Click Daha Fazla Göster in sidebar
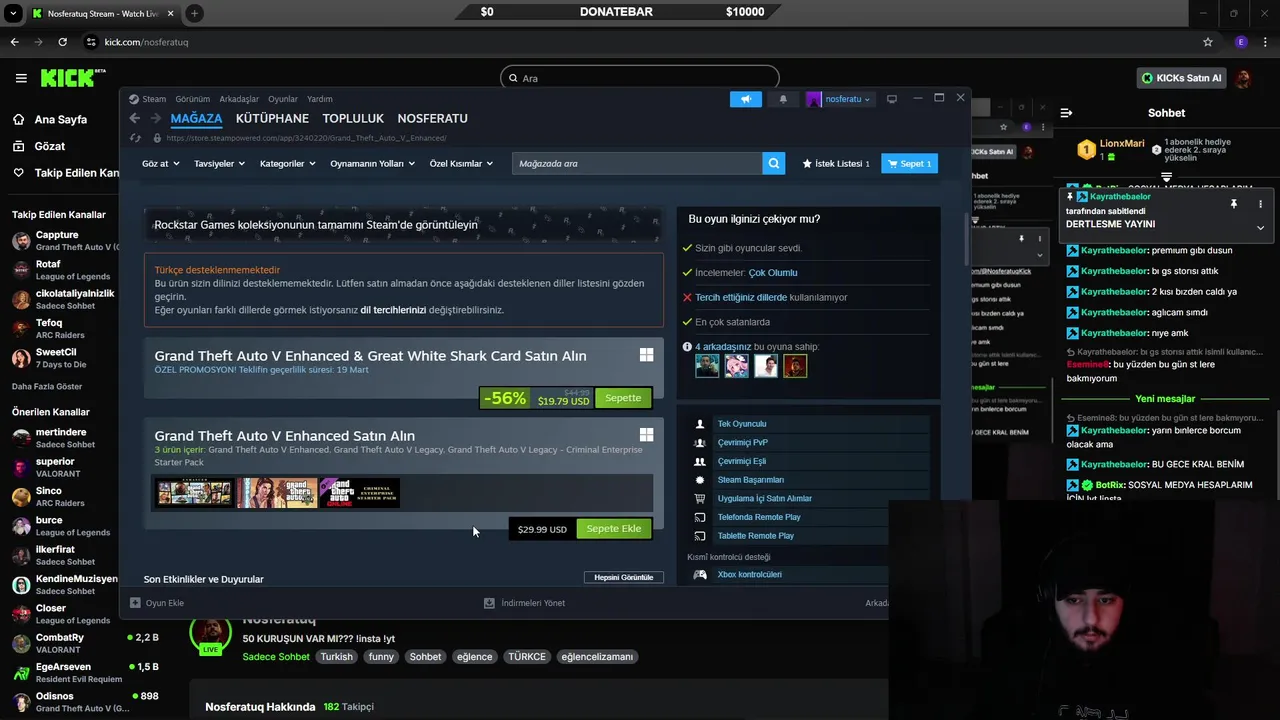The image size is (1280, 720). (47, 387)
